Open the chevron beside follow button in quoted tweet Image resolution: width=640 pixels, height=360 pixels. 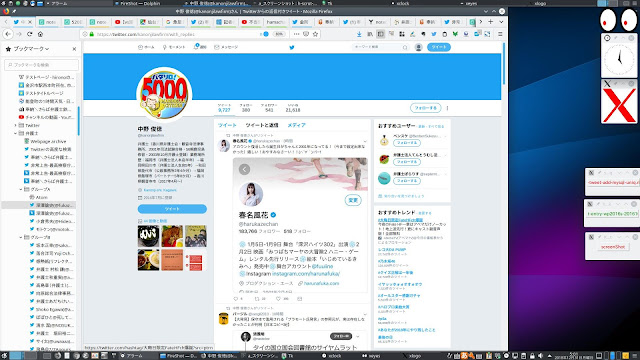pos(358,336)
